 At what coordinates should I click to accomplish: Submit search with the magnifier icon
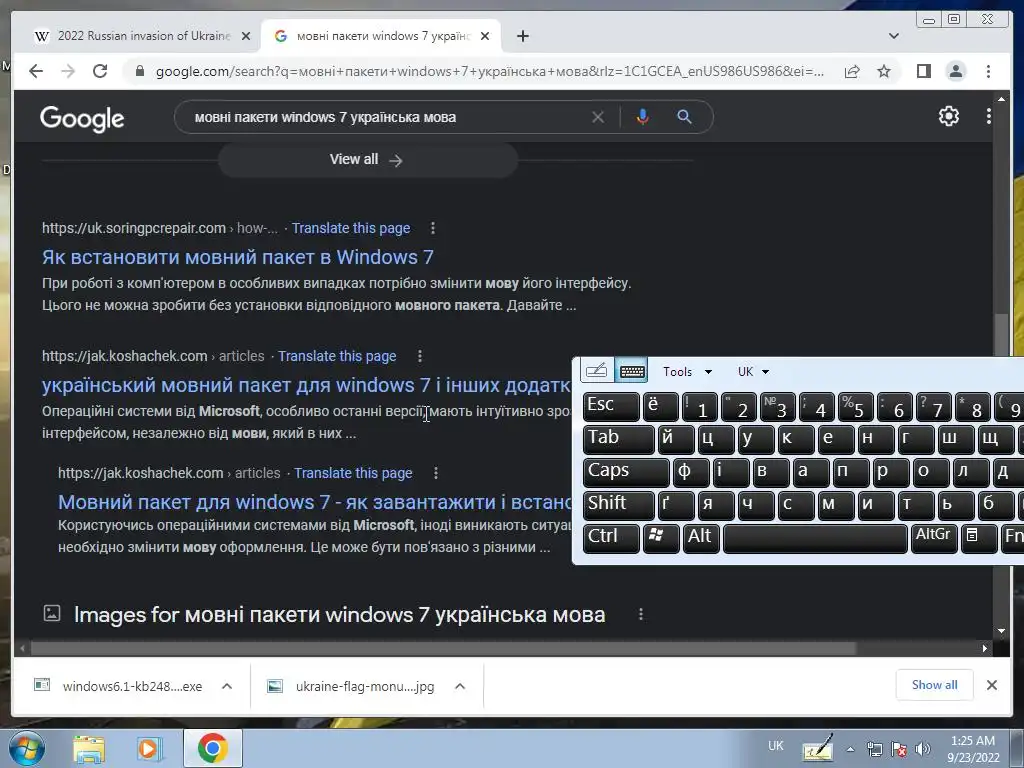[684, 117]
